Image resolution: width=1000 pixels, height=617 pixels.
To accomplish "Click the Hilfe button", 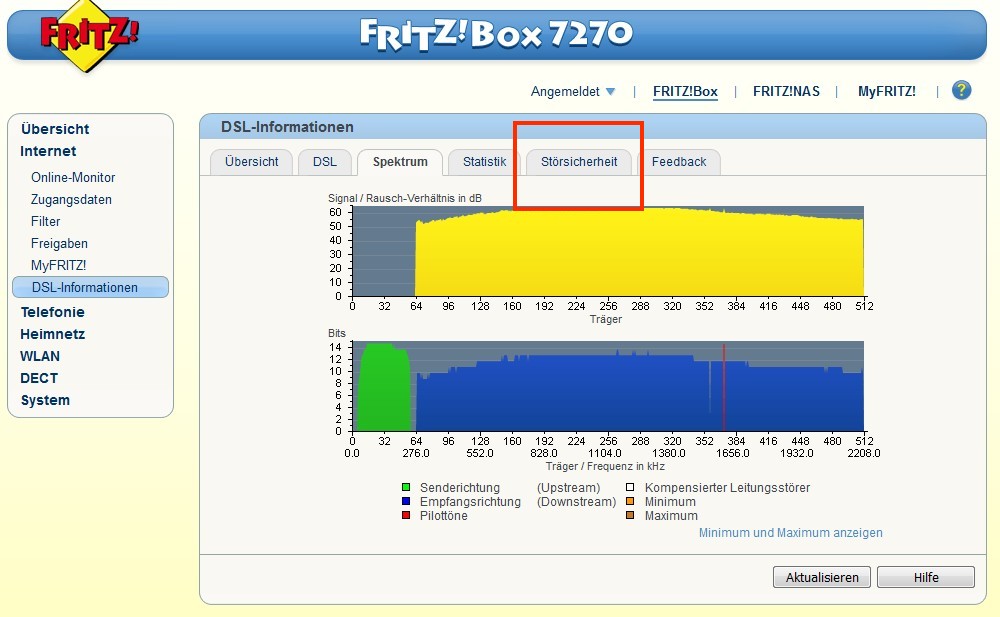I will (x=925, y=577).
